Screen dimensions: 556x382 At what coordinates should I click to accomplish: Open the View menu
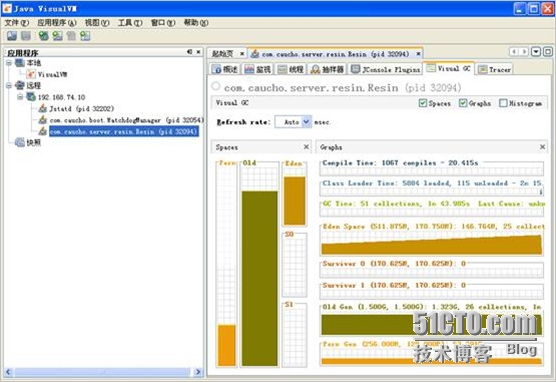pos(97,23)
